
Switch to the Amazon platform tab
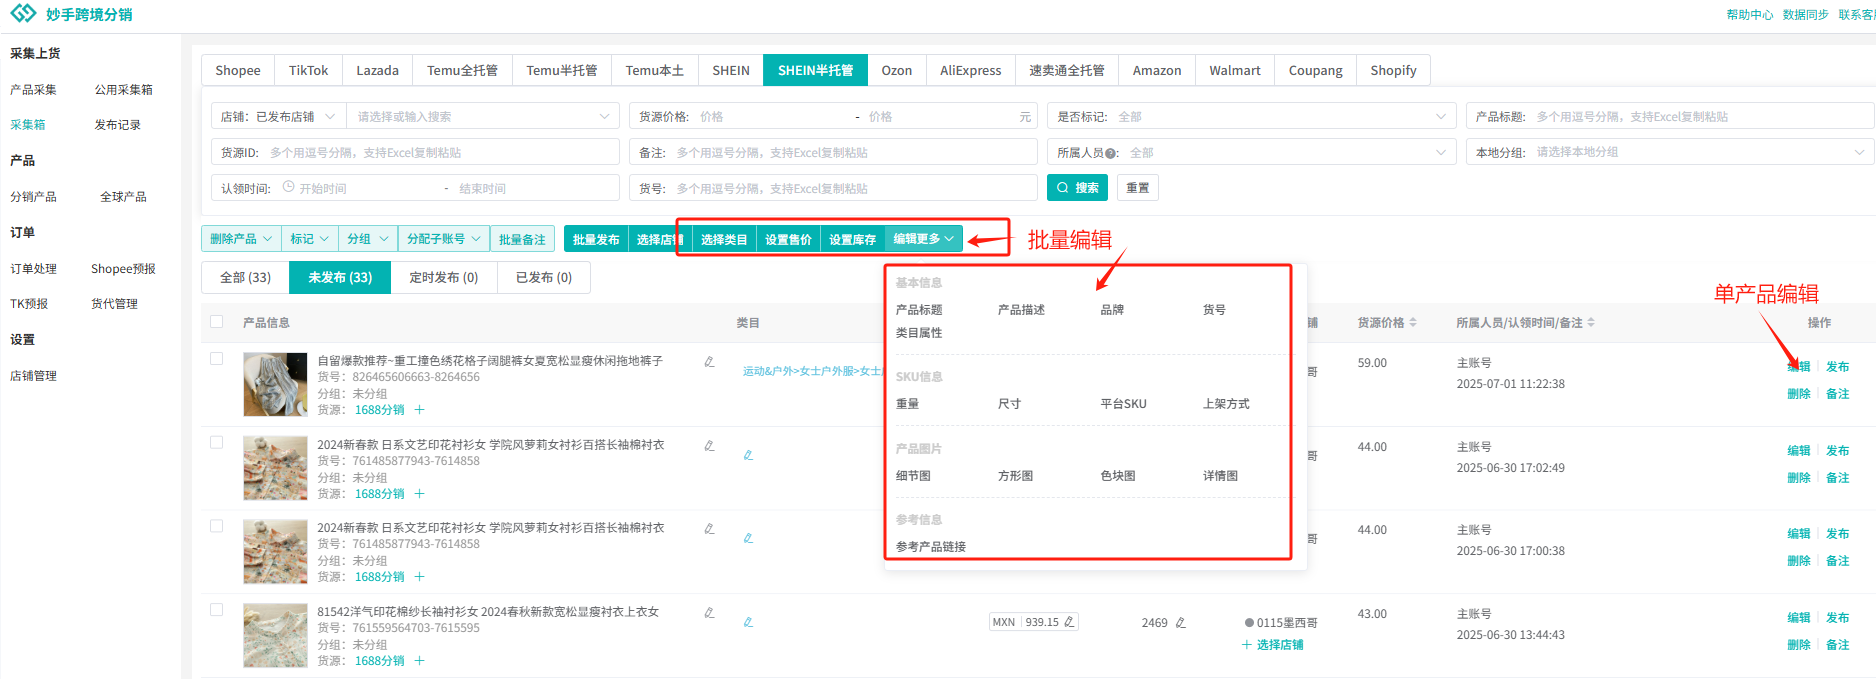(1157, 70)
